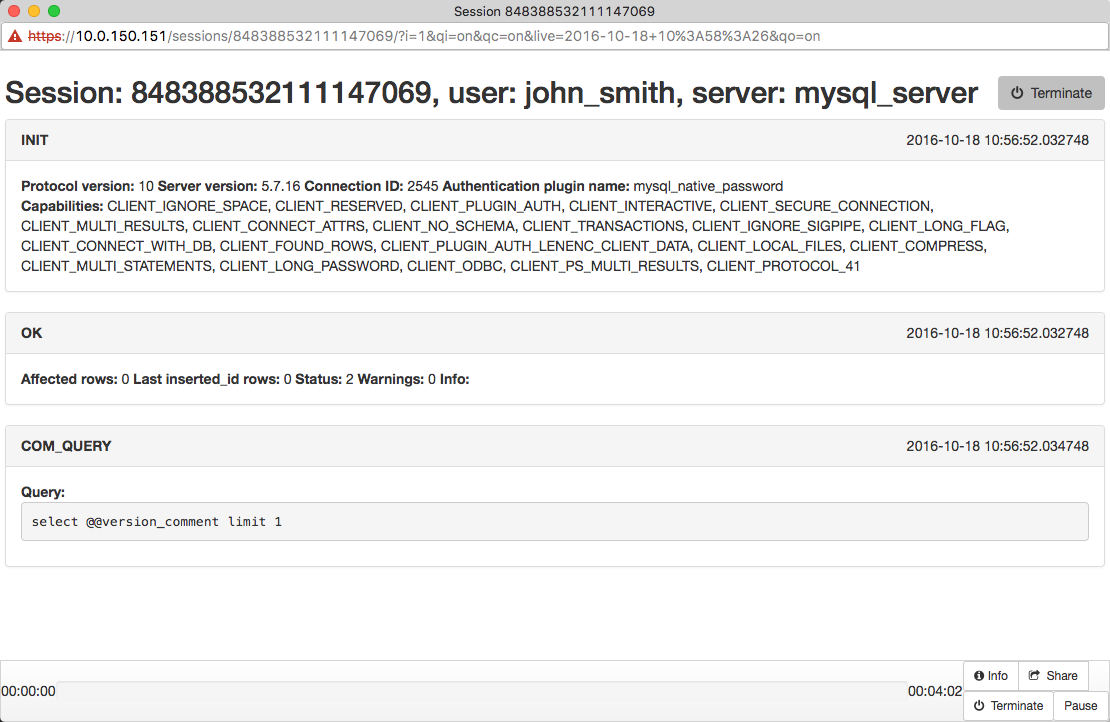Click the info circle icon in the bottom bar
Viewport: 1110px width, 722px height.
[x=979, y=676]
